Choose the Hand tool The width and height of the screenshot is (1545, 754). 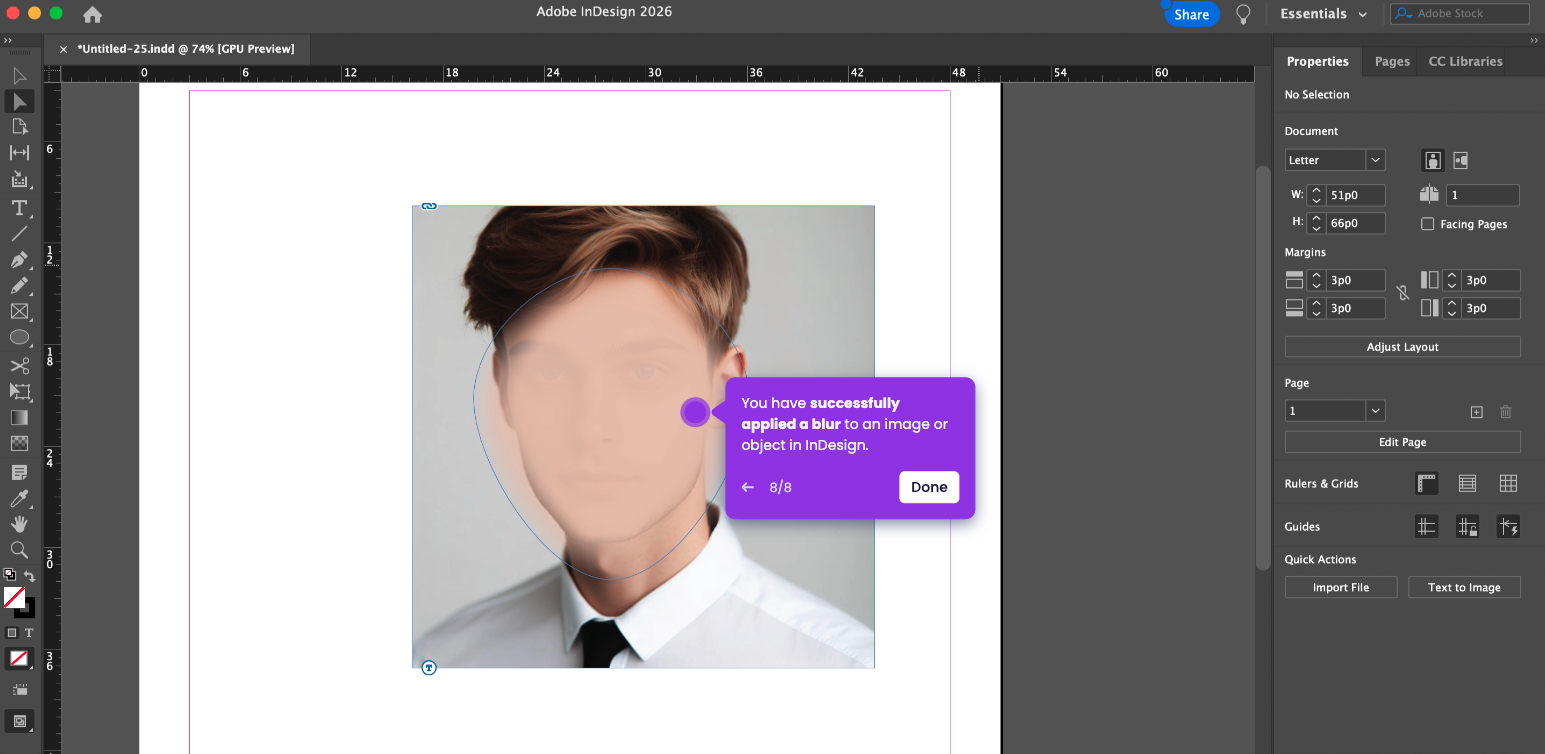pos(18,524)
